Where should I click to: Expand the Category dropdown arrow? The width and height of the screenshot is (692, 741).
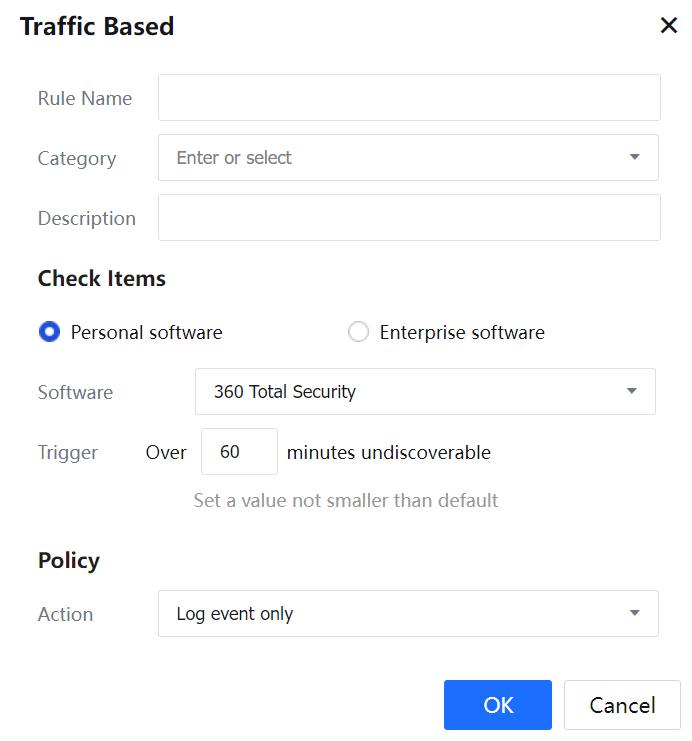click(634, 158)
